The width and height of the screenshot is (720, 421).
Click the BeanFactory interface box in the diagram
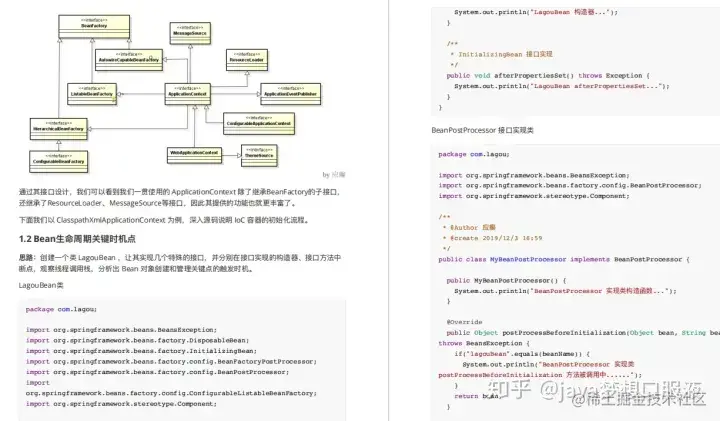click(94, 27)
